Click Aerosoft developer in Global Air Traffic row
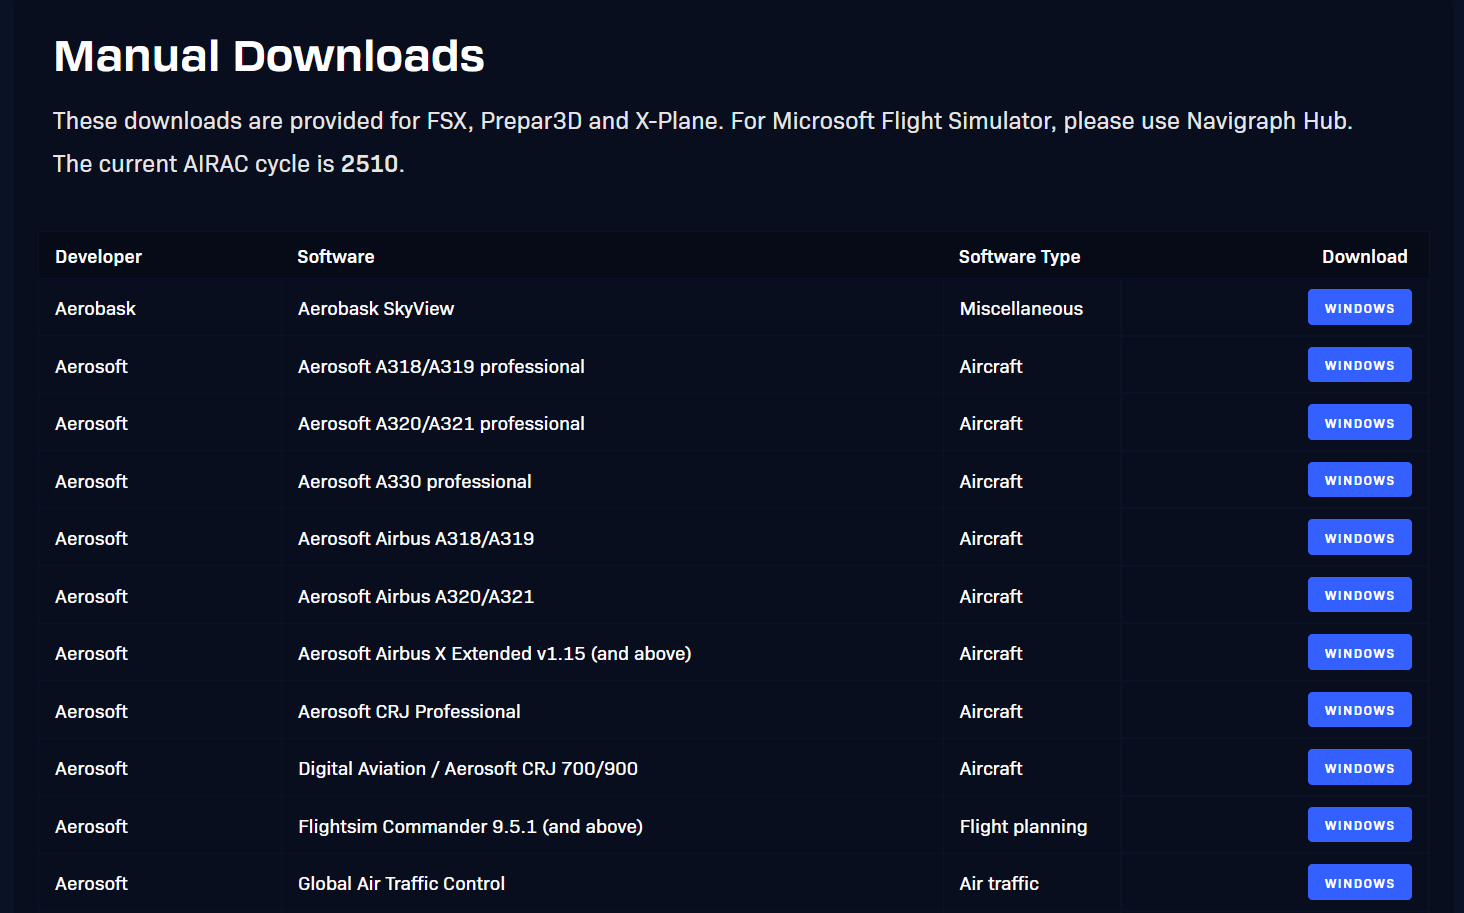The height and width of the screenshot is (913, 1464). pos(91,884)
